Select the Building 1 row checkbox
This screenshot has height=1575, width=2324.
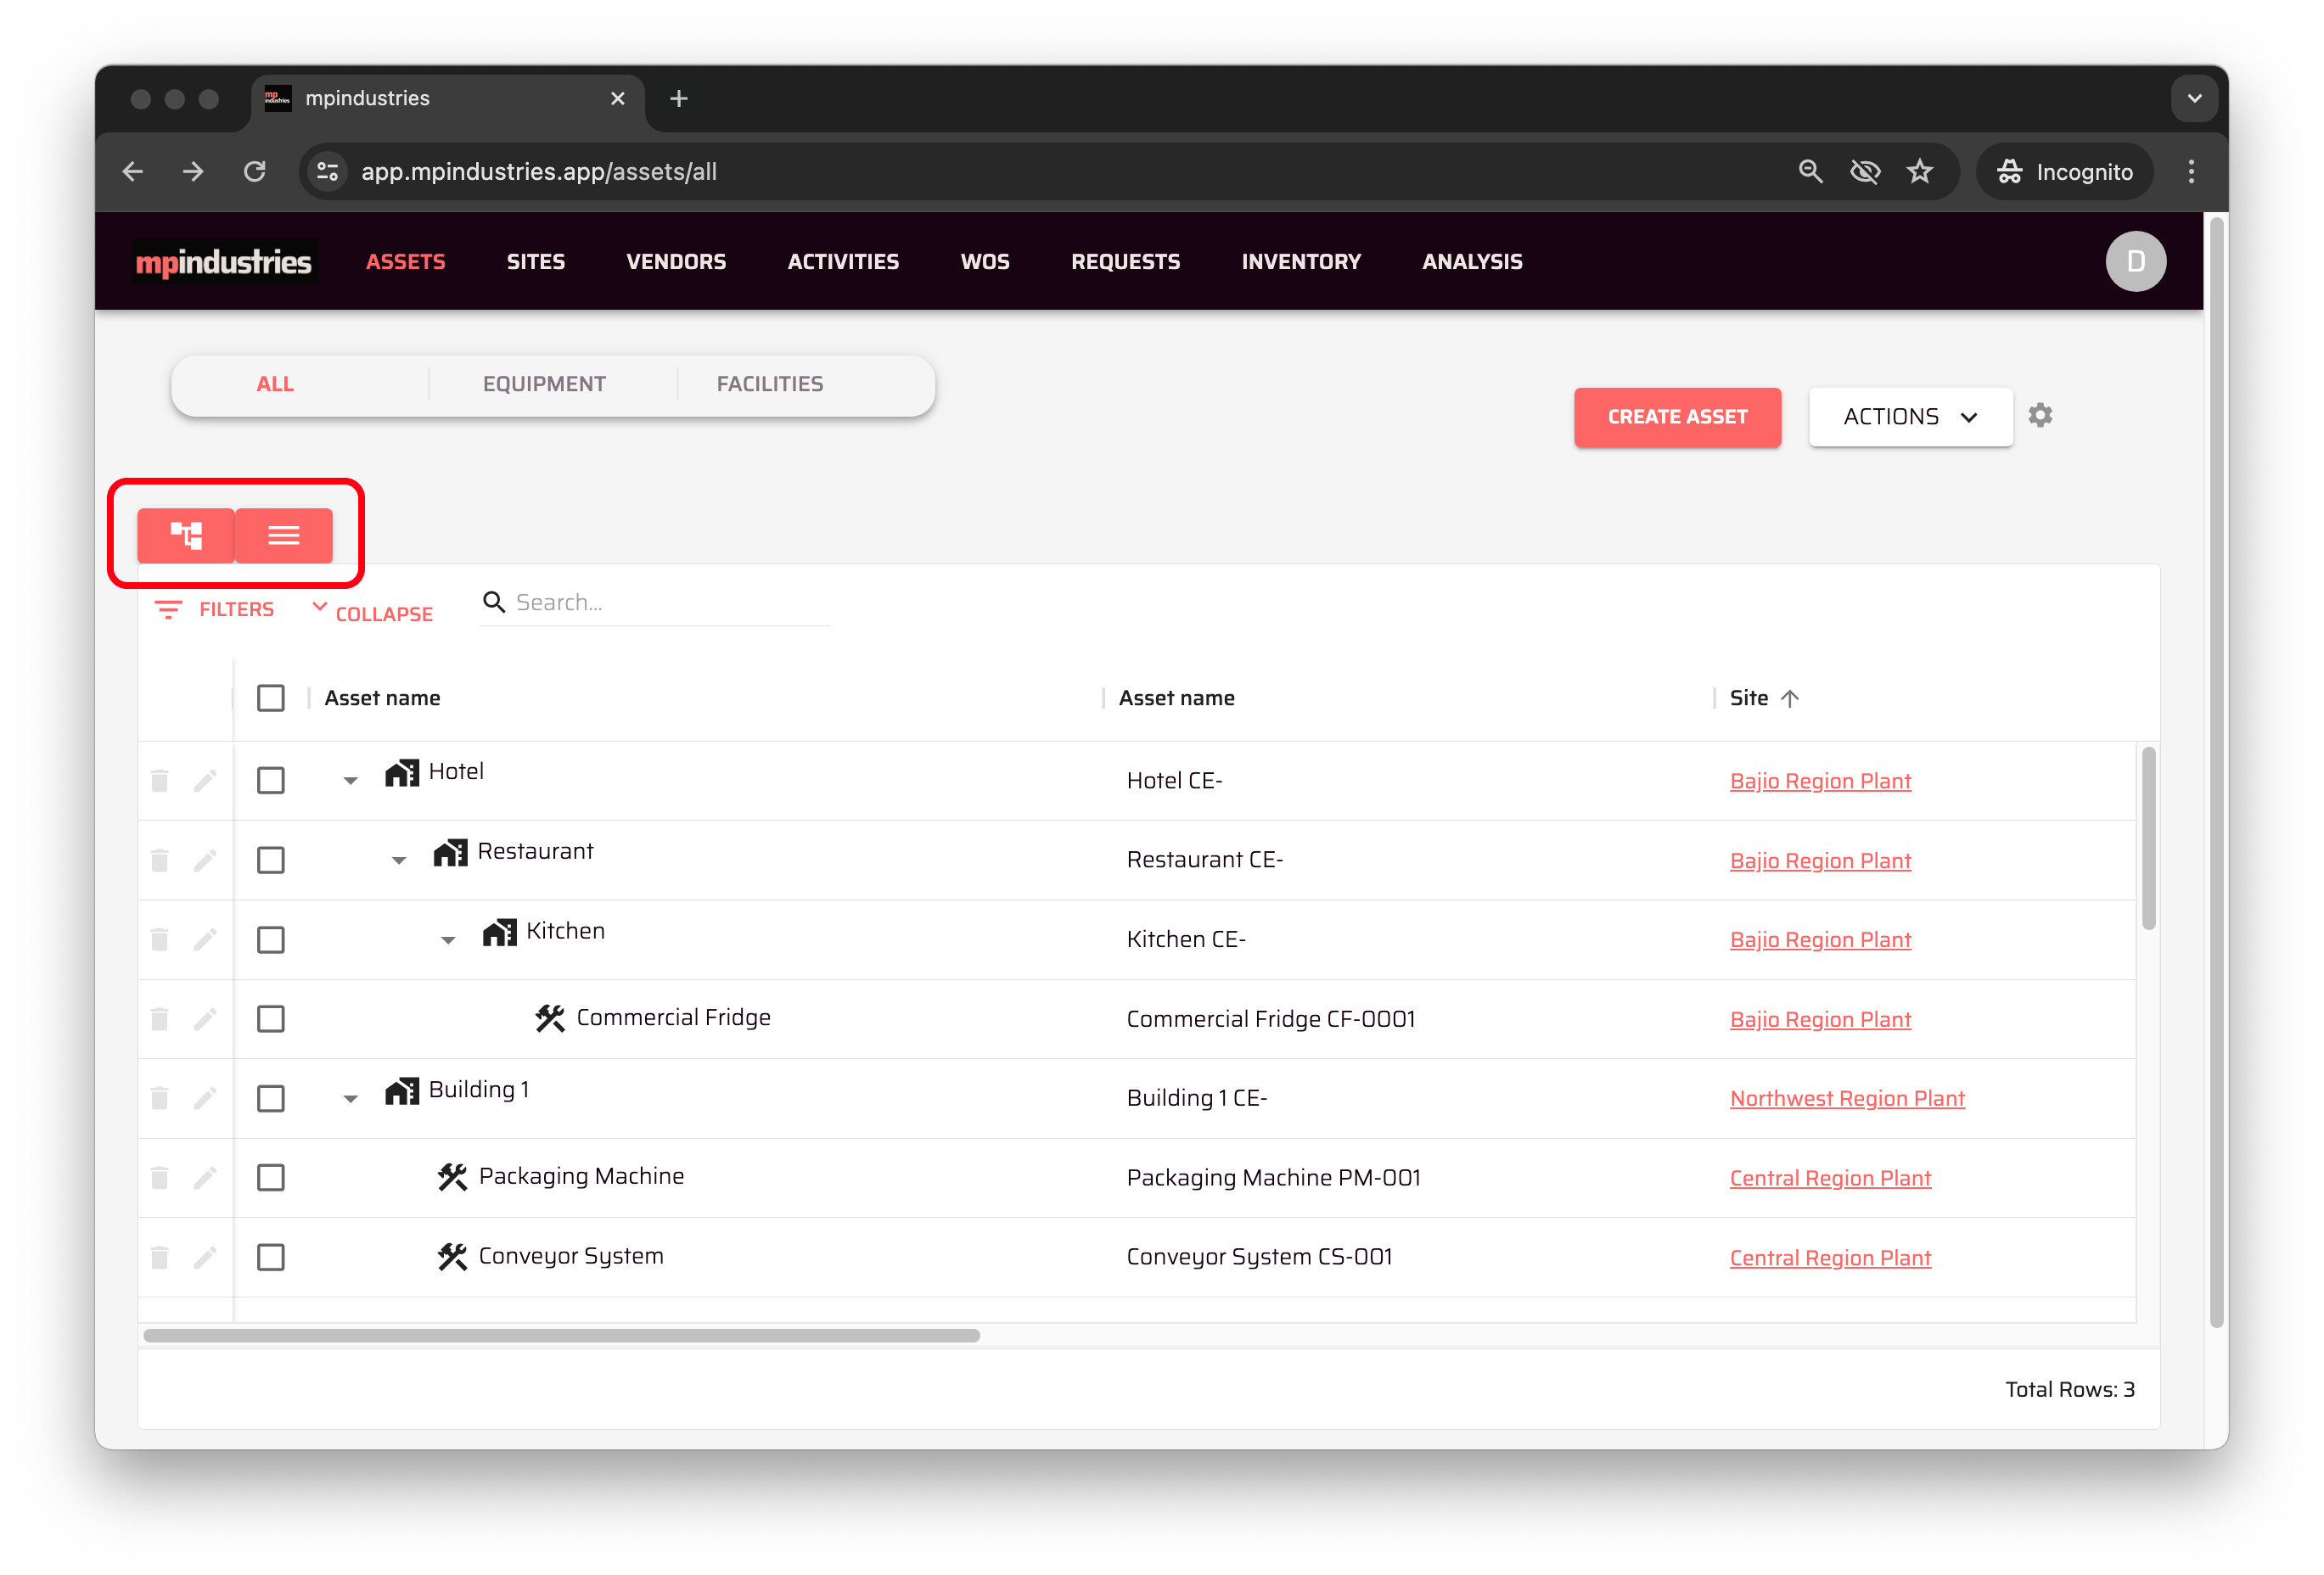pyautogui.click(x=271, y=1098)
